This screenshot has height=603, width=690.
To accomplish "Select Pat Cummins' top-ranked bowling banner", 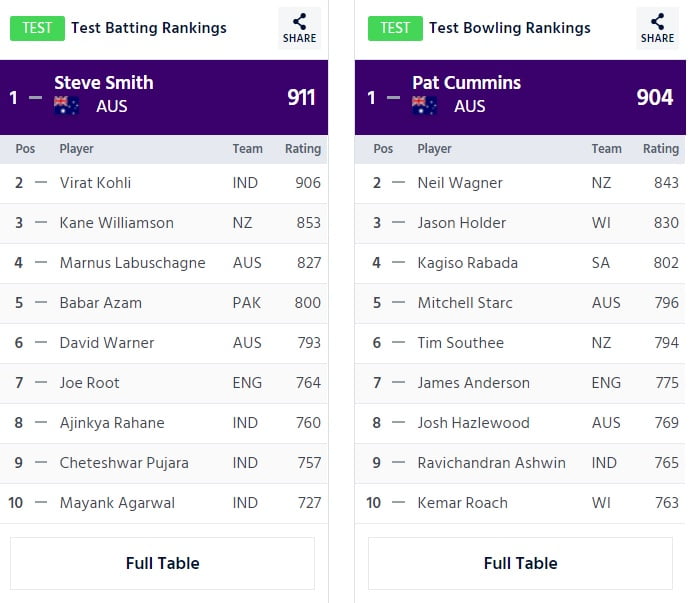I will (x=521, y=97).
